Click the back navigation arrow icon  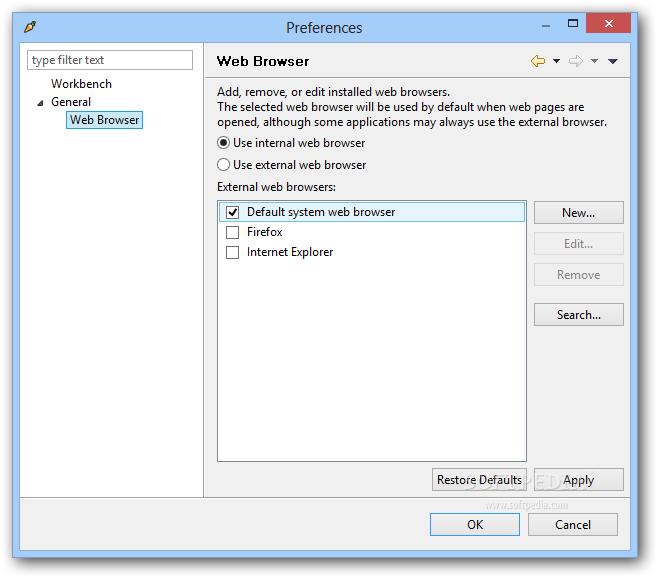pos(538,61)
